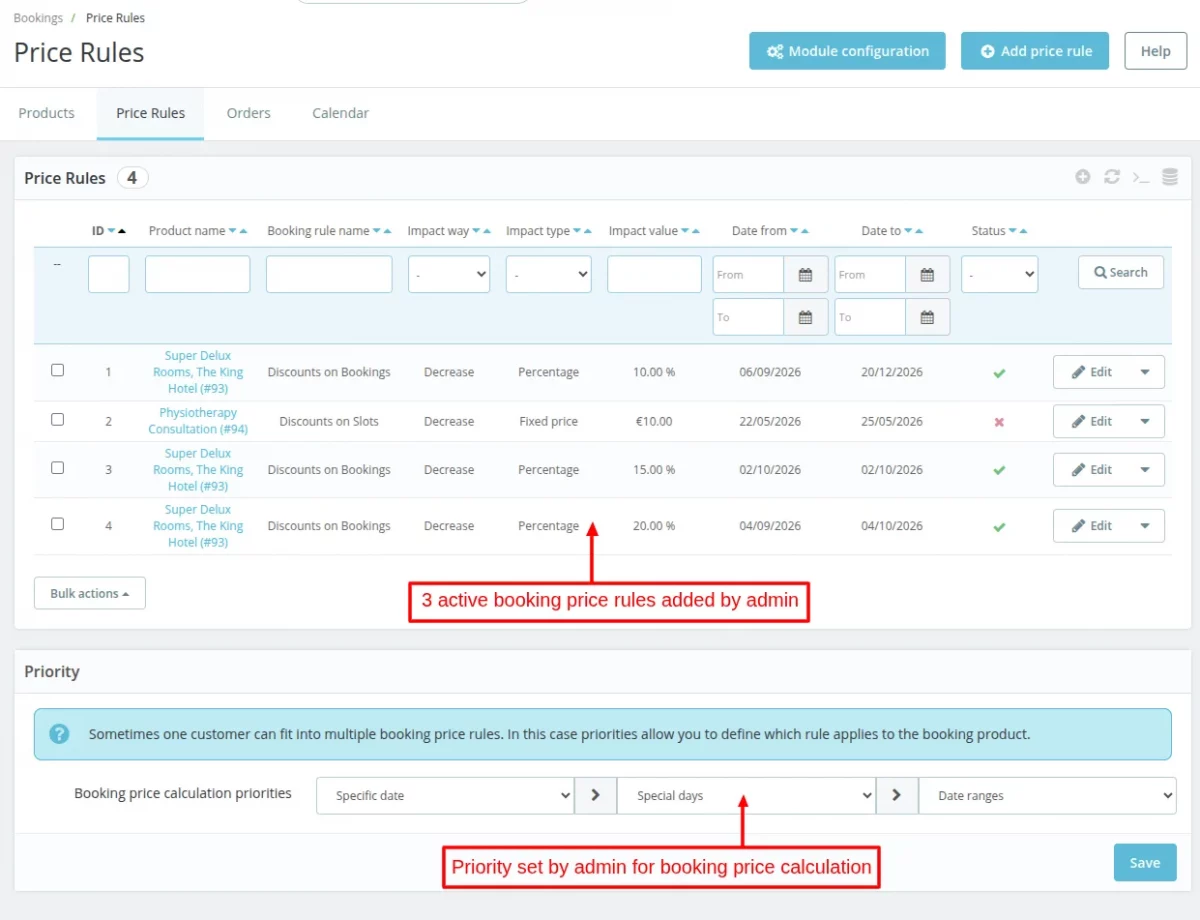Switch to the Products tab

click(x=46, y=113)
